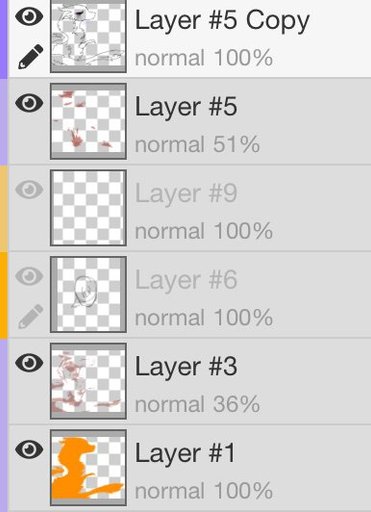Select the Layer #6 sketch thumbnail

point(88,295)
